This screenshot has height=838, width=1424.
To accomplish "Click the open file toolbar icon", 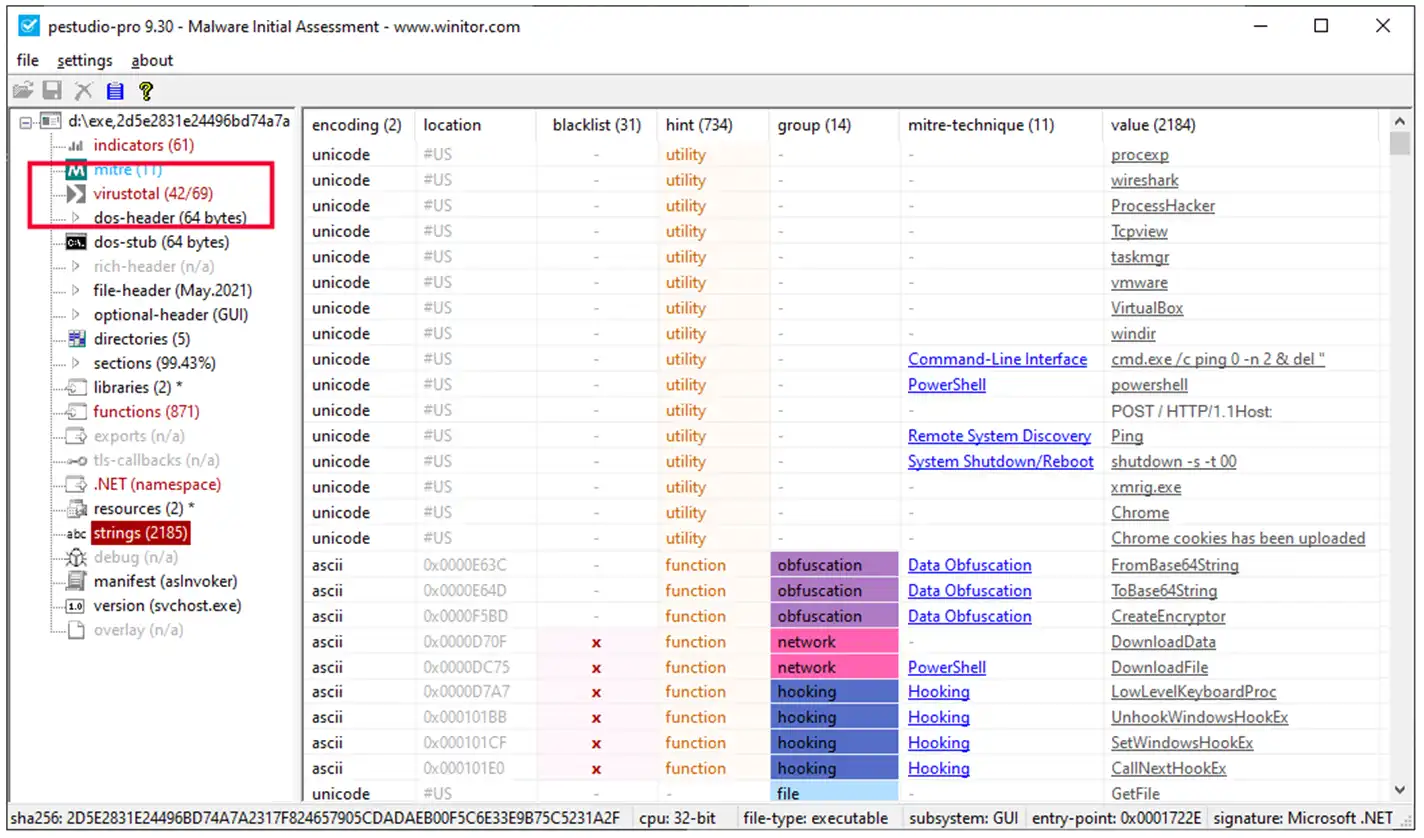I will tap(22, 91).
